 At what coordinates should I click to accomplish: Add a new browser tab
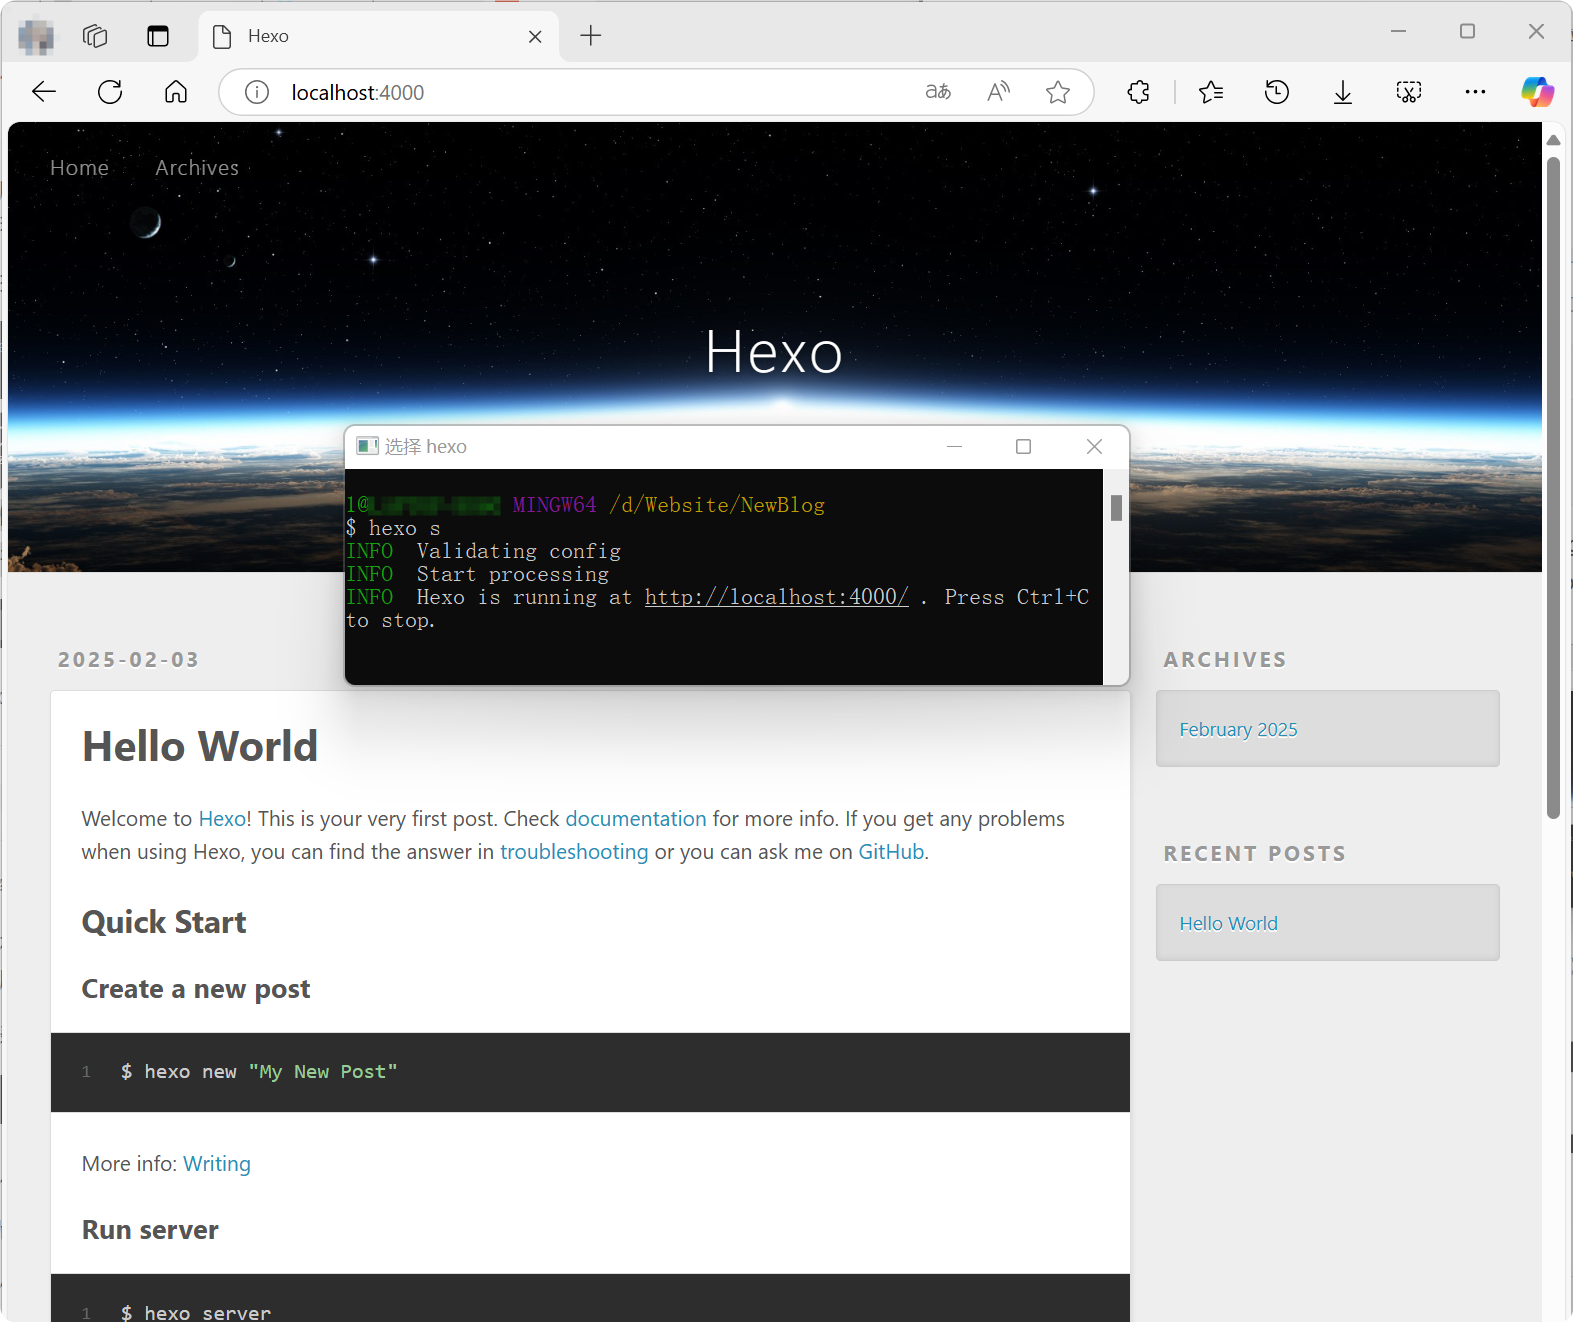click(x=591, y=36)
